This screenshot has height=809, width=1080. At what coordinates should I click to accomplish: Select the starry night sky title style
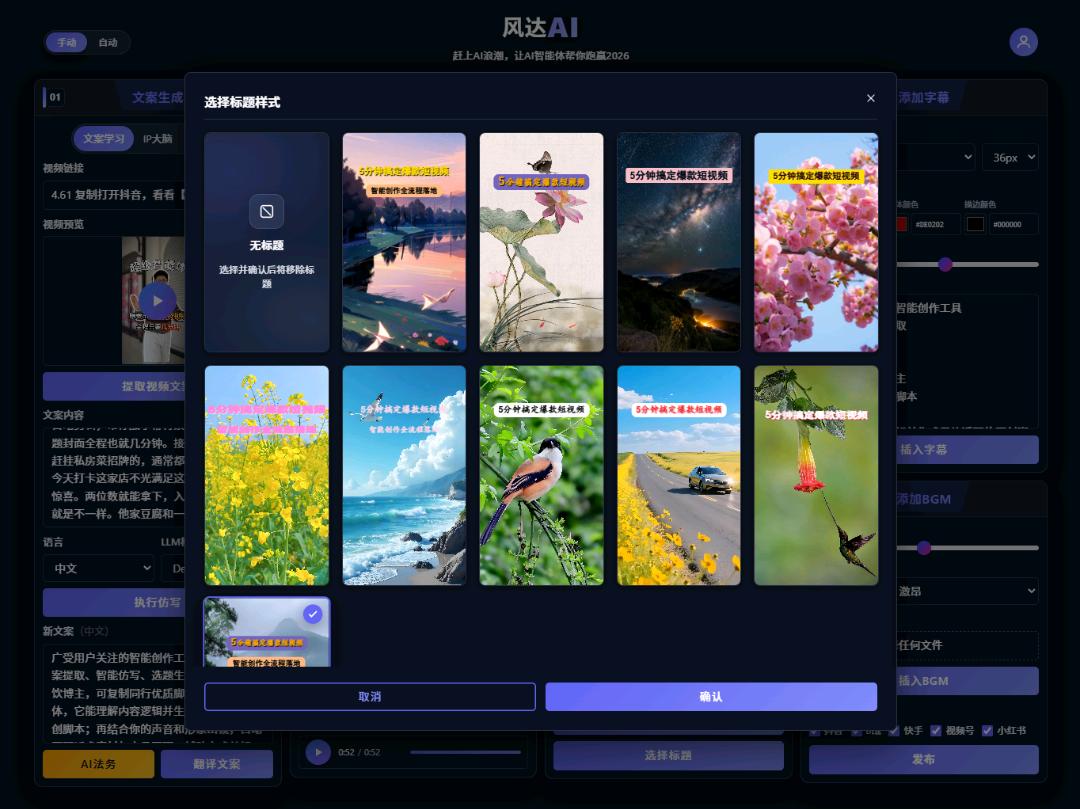(x=678, y=242)
